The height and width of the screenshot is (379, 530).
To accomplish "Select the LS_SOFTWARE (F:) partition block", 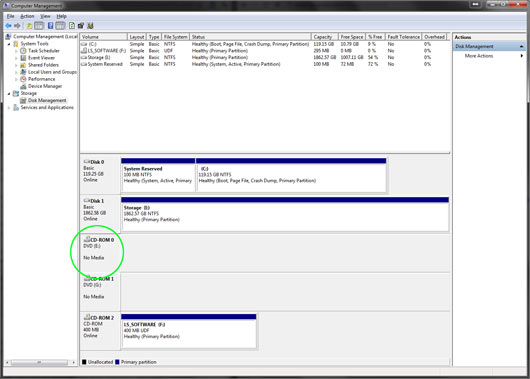I will [189, 331].
